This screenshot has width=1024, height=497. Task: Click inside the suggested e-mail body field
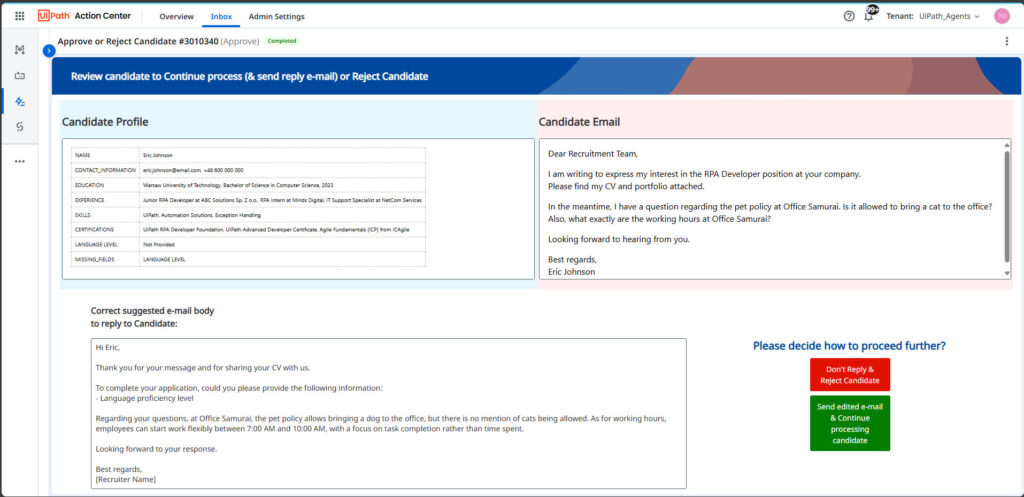pos(389,413)
